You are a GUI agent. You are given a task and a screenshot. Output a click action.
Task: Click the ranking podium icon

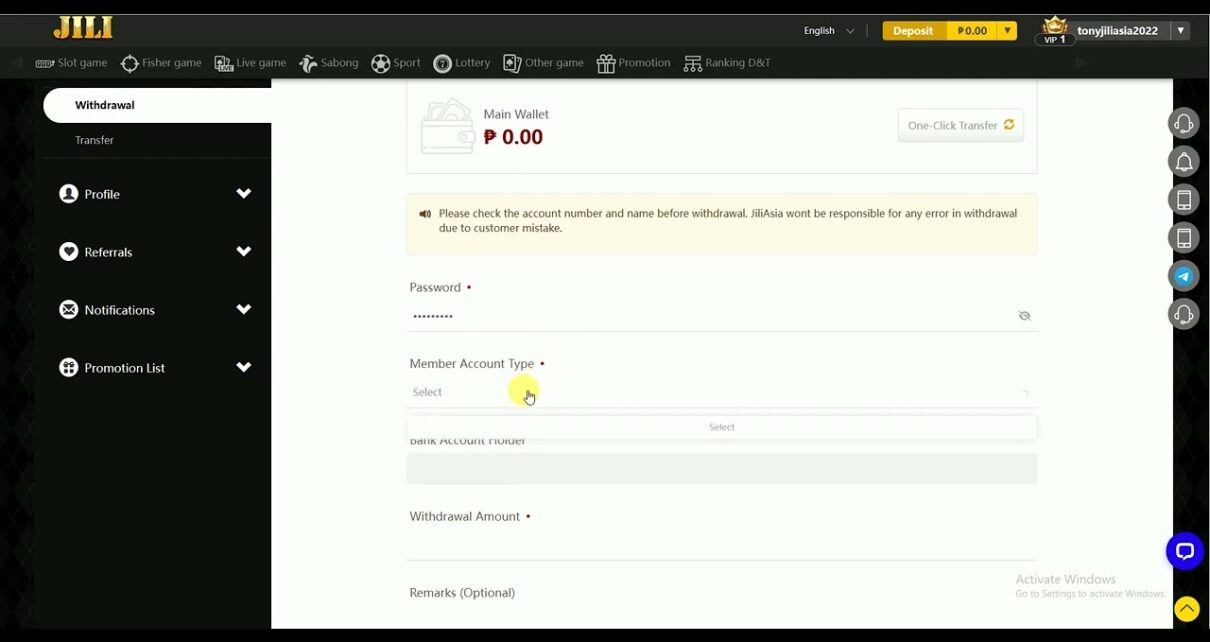point(692,64)
